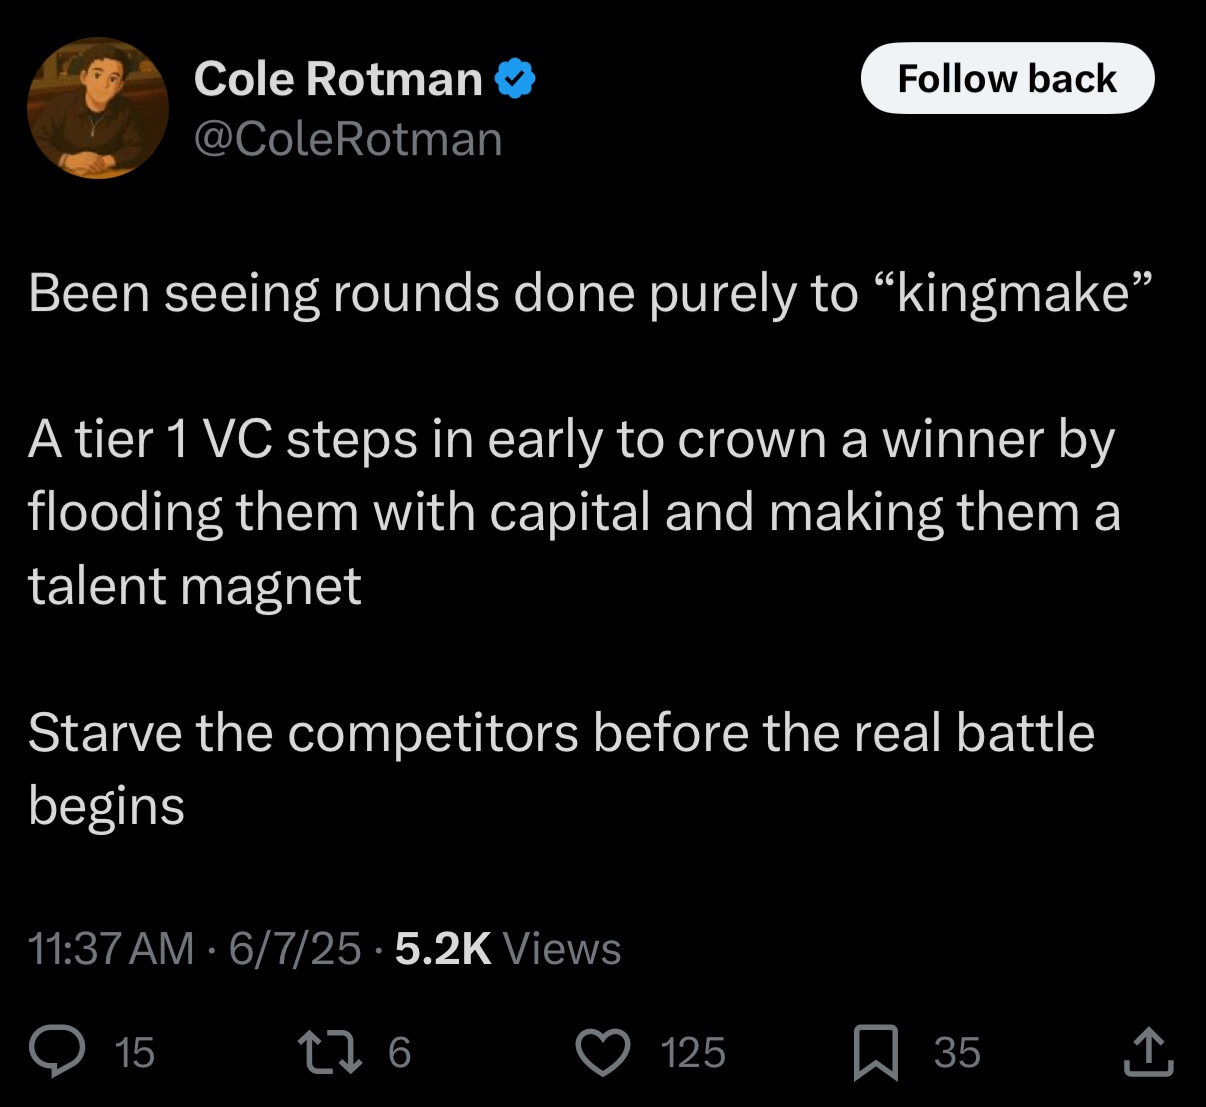1206x1107 pixels.
Task: Click the "tier 1 VC" paragraph
Action: coord(574,512)
